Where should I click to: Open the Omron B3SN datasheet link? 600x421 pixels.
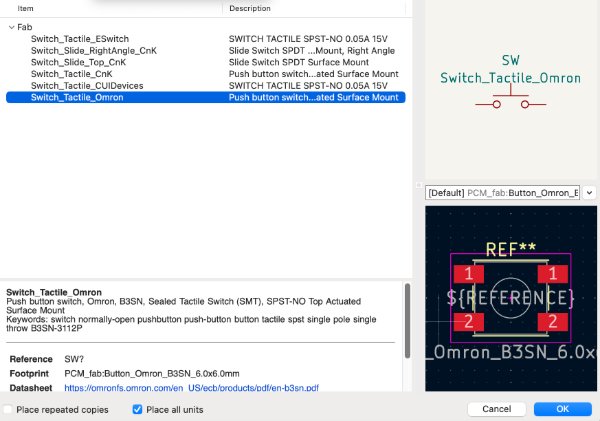pyautogui.click(x=191, y=388)
